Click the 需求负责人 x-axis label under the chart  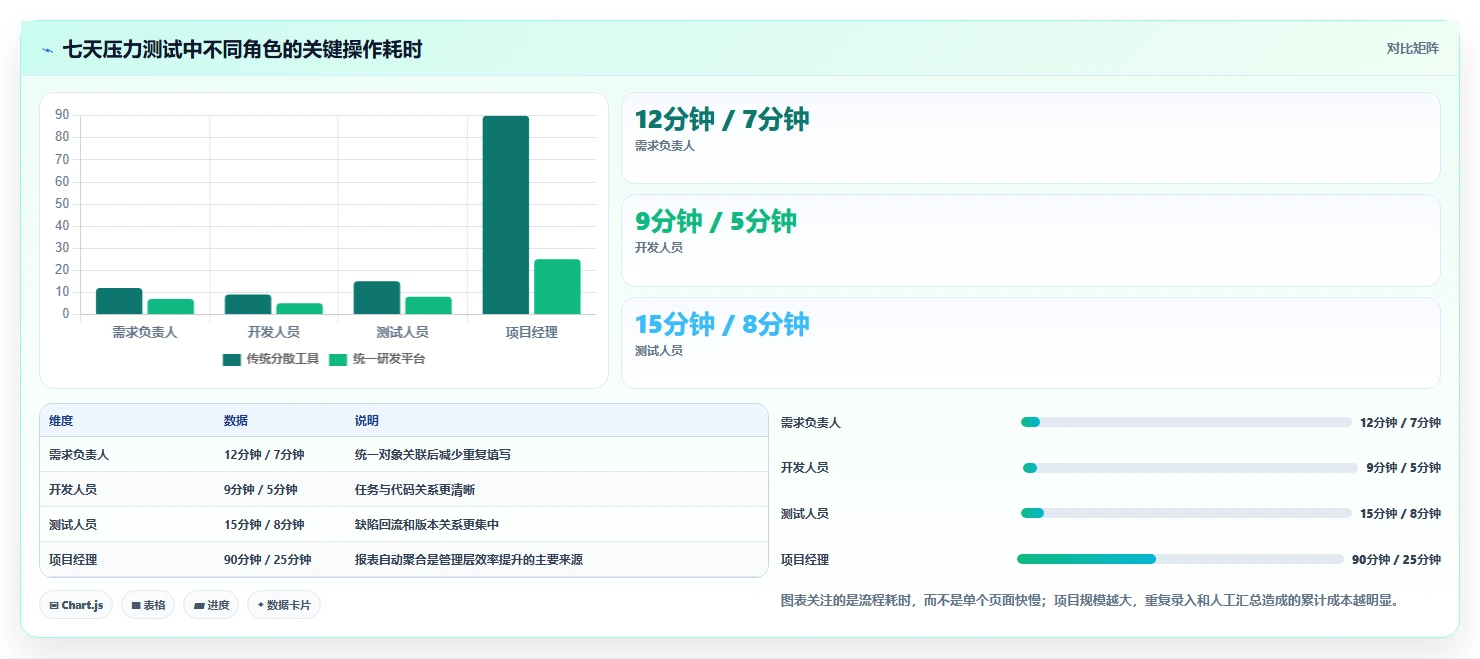[x=145, y=332]
